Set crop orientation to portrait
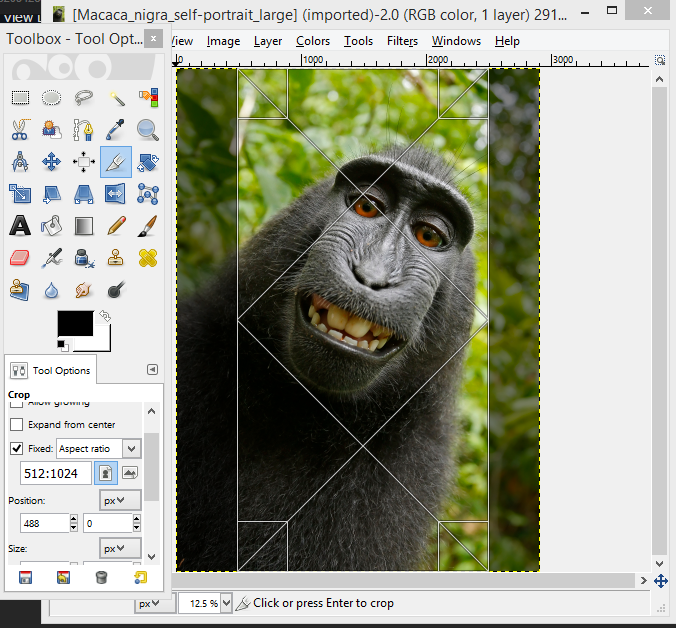Image resolution: width=676 pixels, height=628 pixels. (106, 473)
